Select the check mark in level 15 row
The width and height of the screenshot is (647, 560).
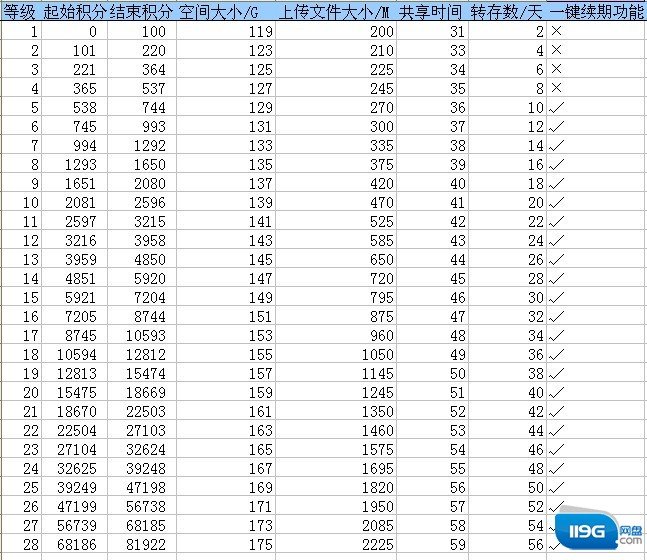pos(557,298)
